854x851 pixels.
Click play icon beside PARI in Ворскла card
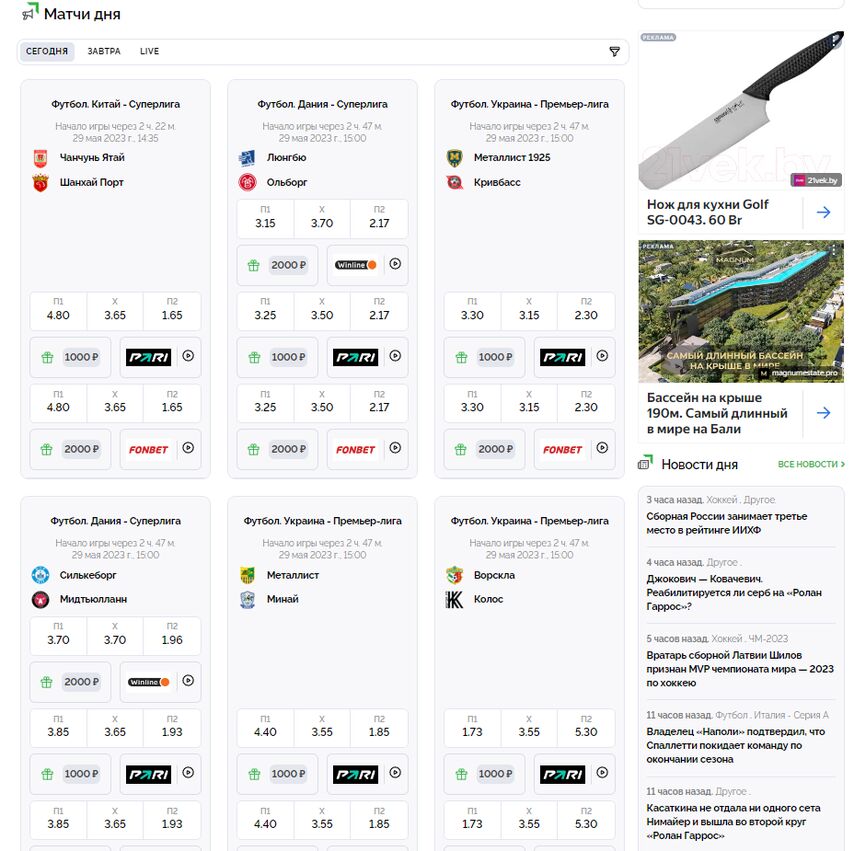[x=602, y=773]
